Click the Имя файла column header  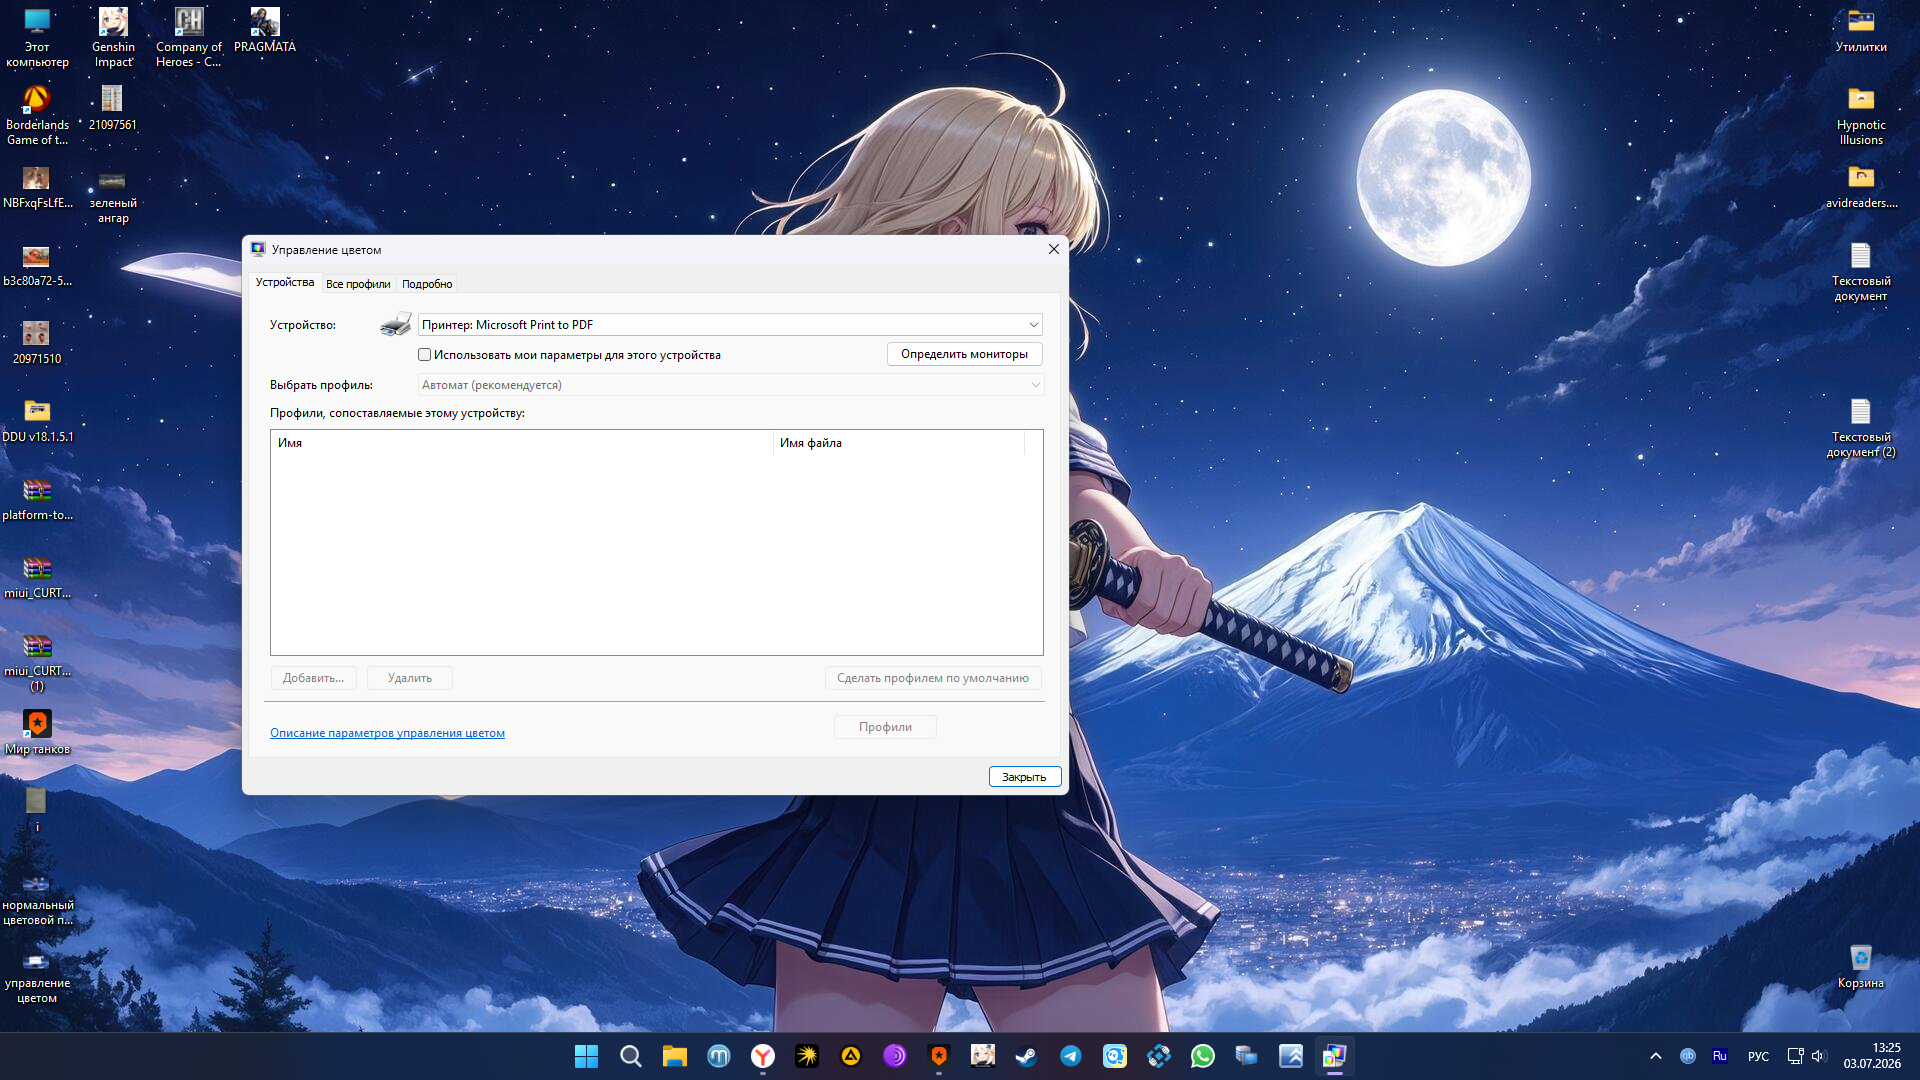tap(899, 443)
